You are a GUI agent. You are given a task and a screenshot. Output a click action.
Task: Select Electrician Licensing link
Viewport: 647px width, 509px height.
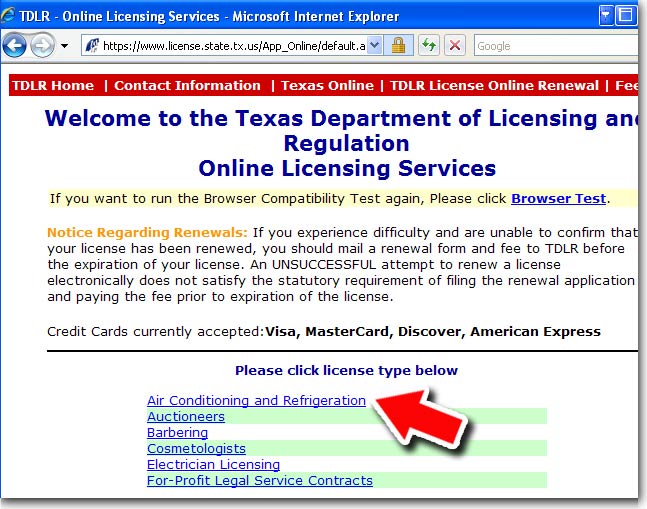[213, 465]
